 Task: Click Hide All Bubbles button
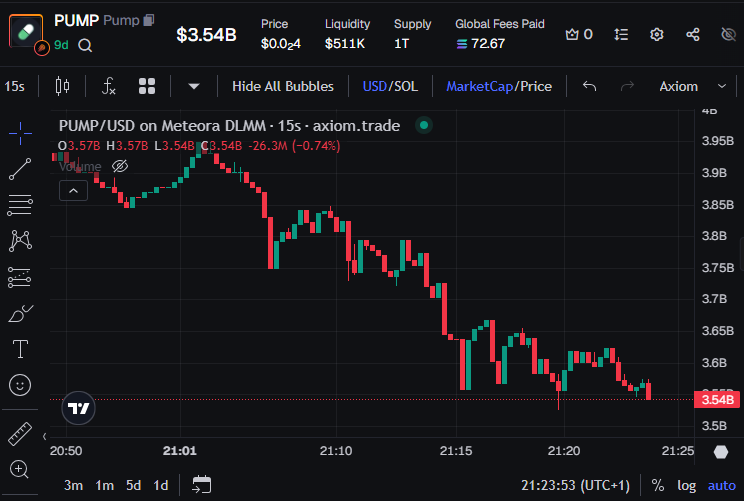pyautogui.click(x=283, y=86)
